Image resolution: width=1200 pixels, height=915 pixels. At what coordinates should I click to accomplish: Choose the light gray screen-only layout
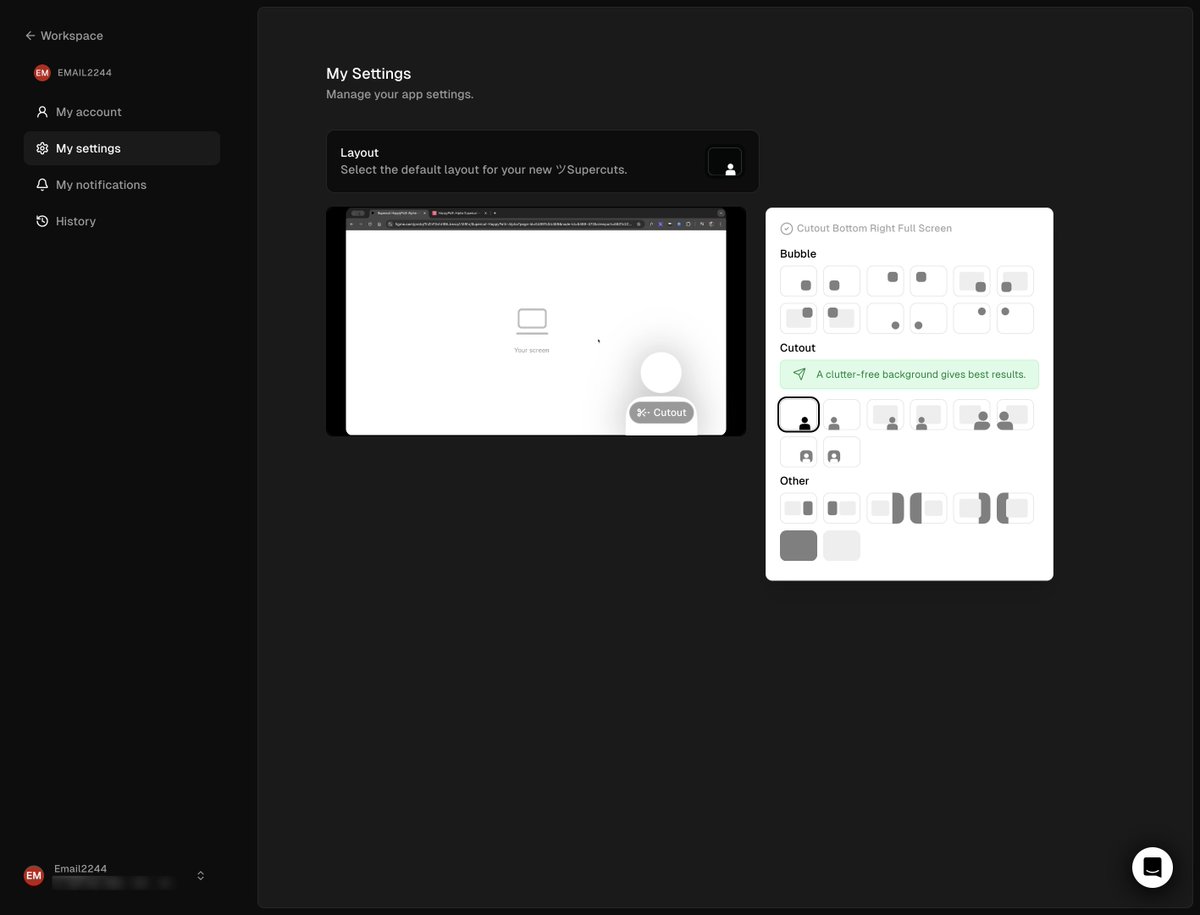tap(842, 545)
